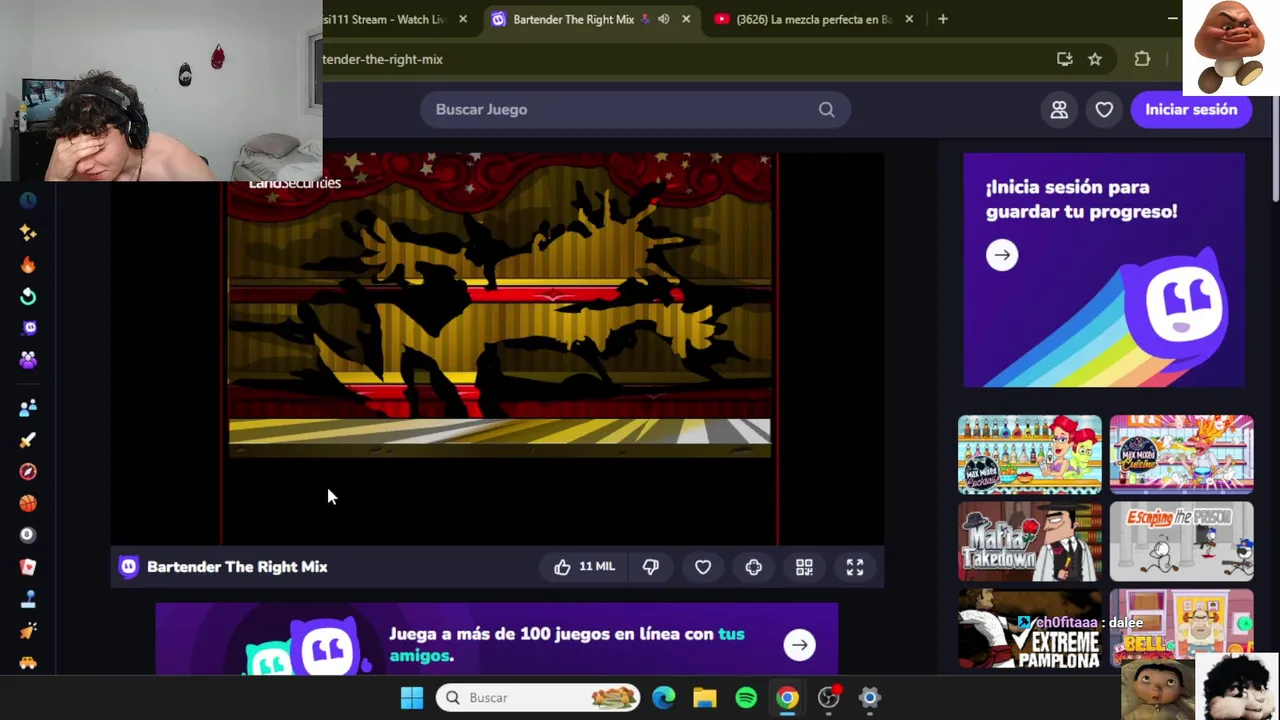Click the install app icon in address bar
The height and width of the screenshot is (720, 1280).
[1065, 59]
